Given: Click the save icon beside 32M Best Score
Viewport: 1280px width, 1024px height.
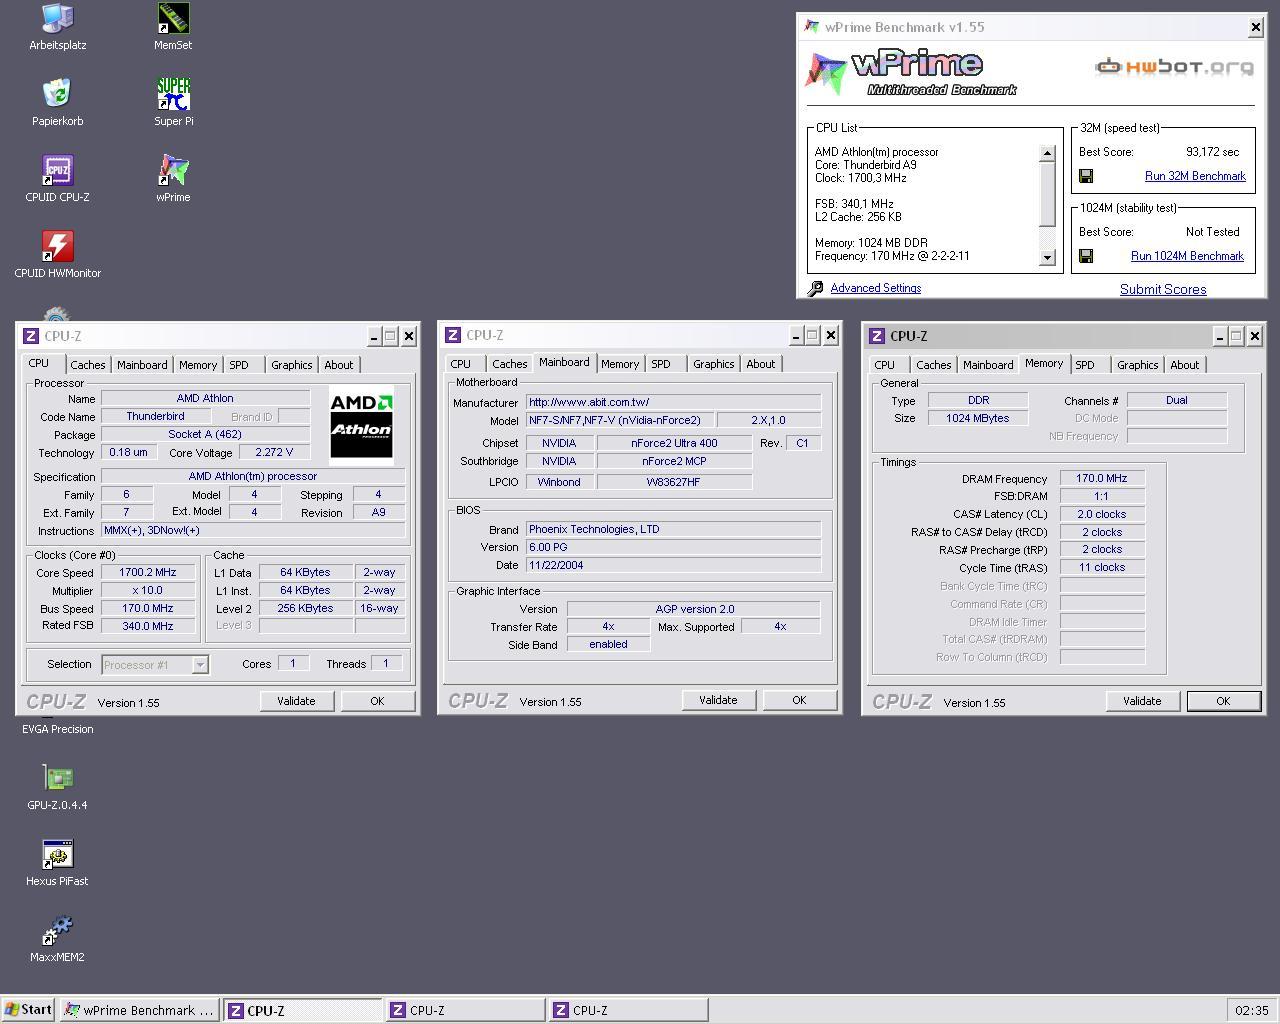Looking at the screenshot, I should pos(1086,176).
